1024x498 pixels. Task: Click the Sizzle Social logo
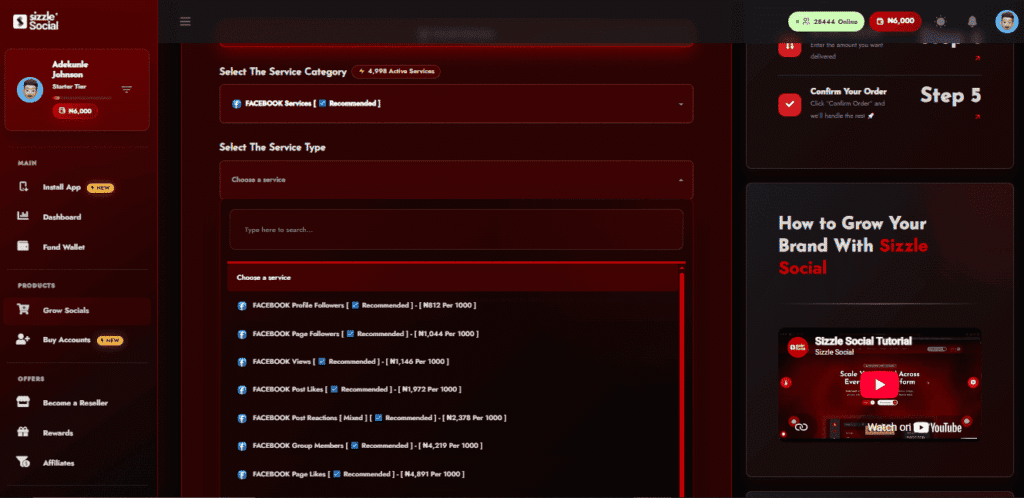point(35,21)
